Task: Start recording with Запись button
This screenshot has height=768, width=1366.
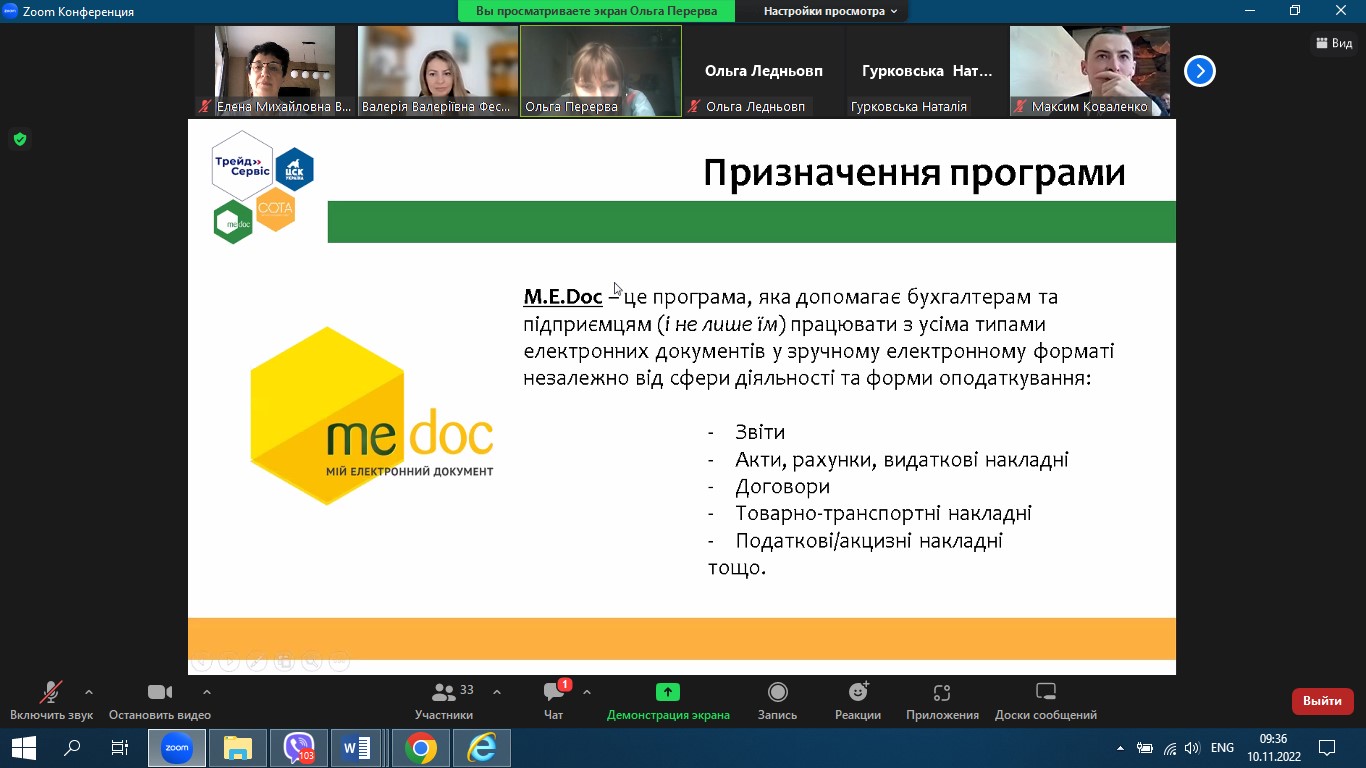Action: (x=777, y=700)
